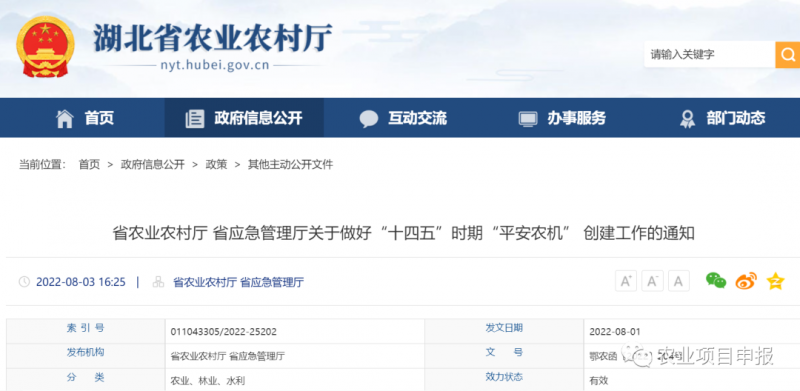This screenshot has width=800, height=391.
Task: Click the category value 农业、林业、水利
Action: pyautogui.click(x=208, y=381)
